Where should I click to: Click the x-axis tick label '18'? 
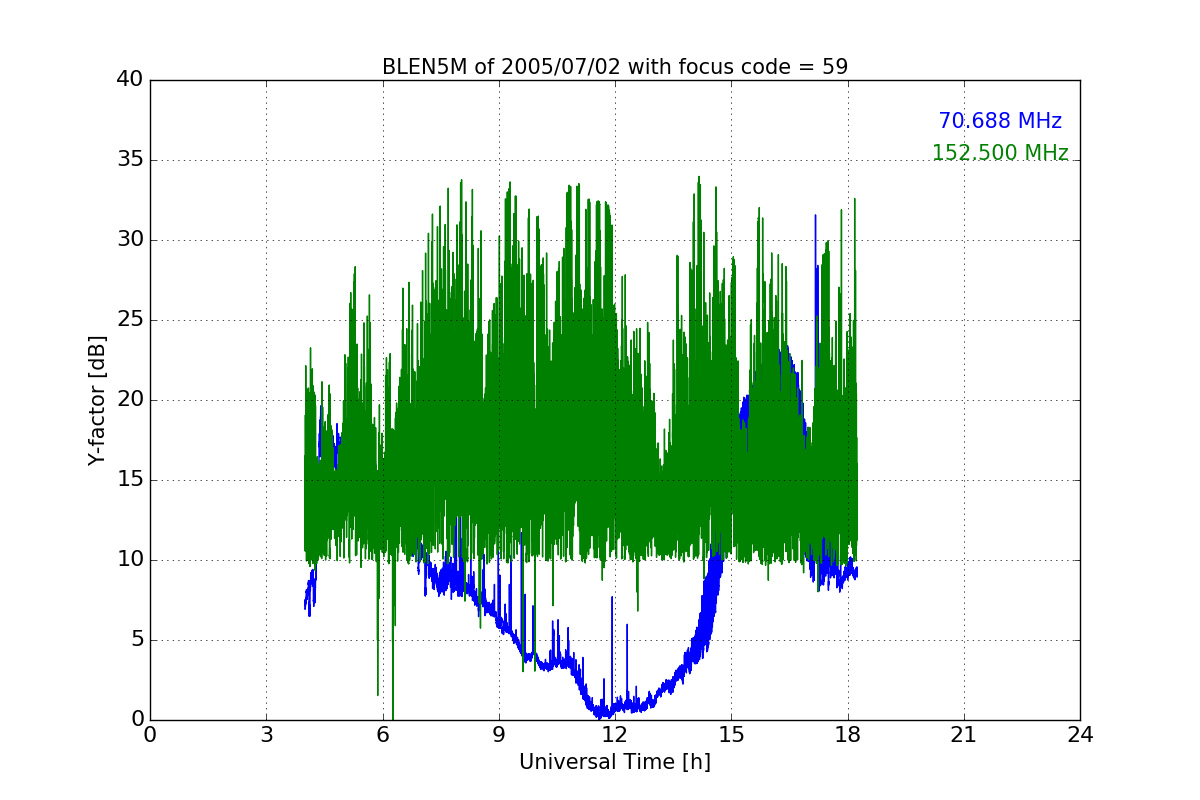coord(848,734)
